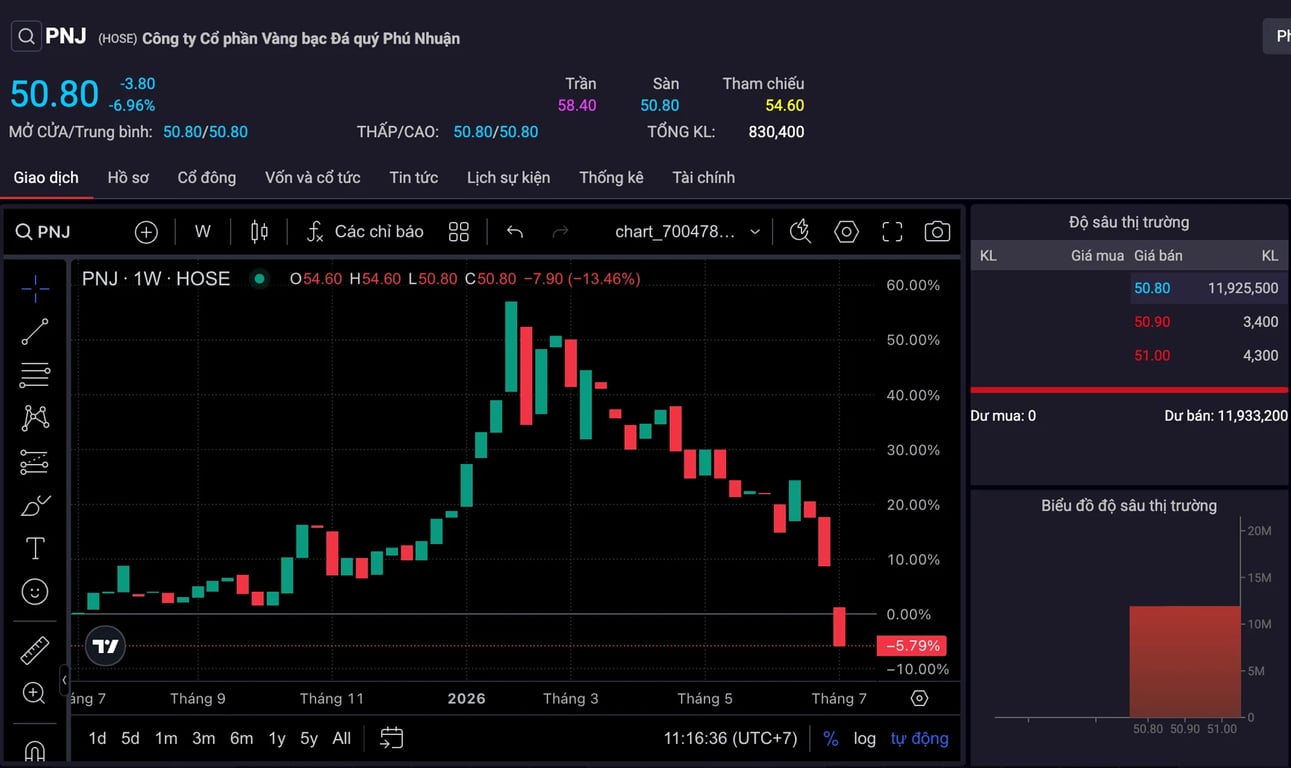Select the text annotation tool

35,548
